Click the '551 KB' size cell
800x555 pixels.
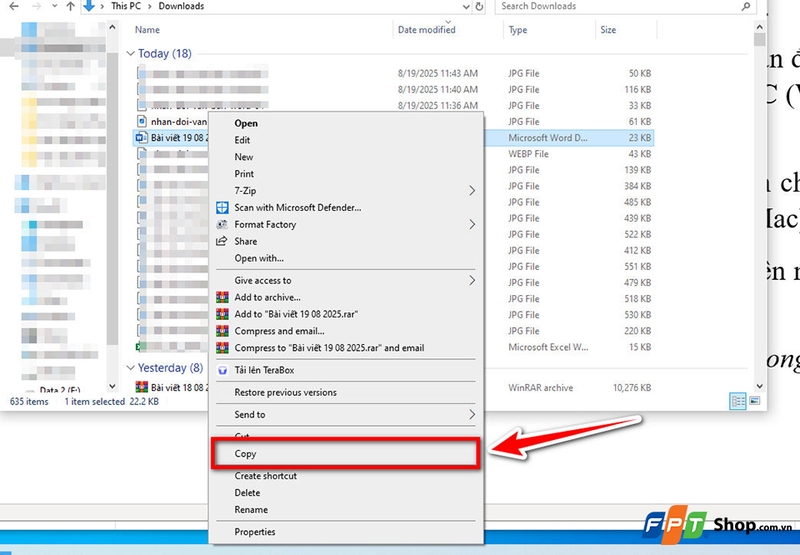click(x=638, y=266)
